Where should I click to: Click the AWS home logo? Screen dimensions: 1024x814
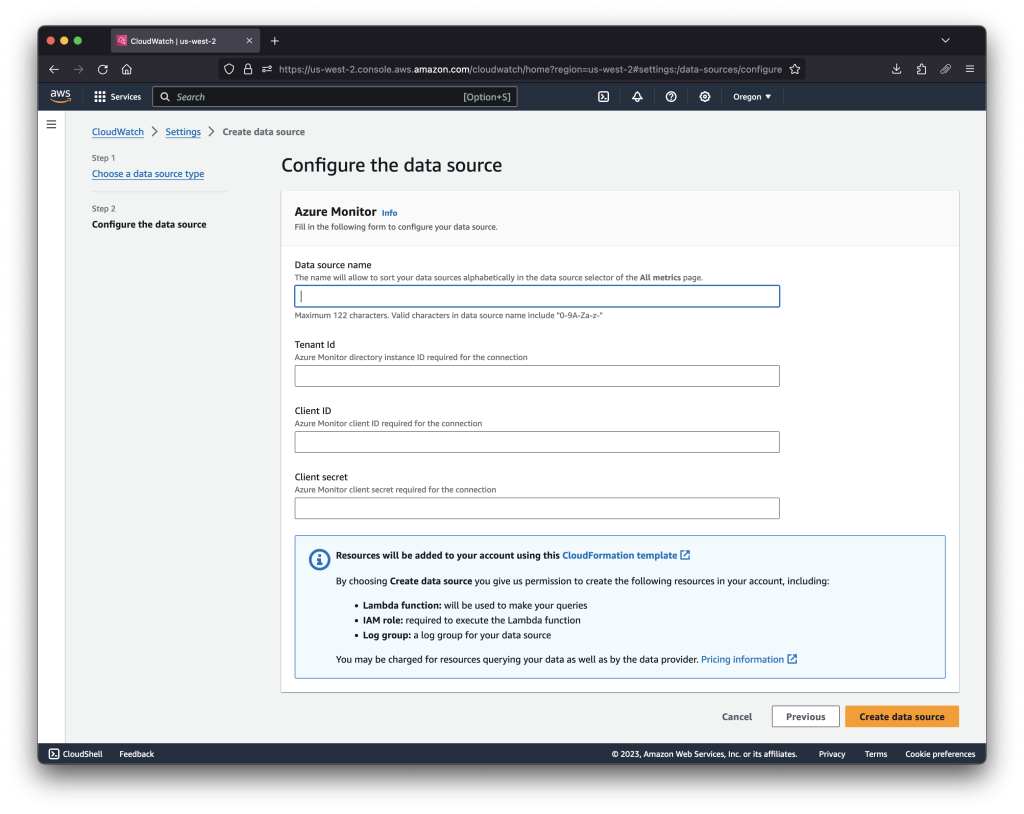click(x=59, y=96)
